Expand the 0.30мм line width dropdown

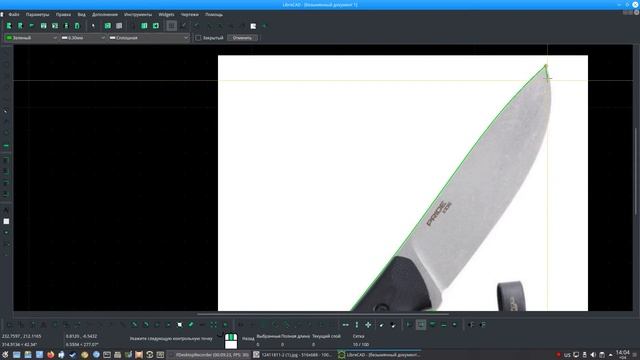pos(83,38)
